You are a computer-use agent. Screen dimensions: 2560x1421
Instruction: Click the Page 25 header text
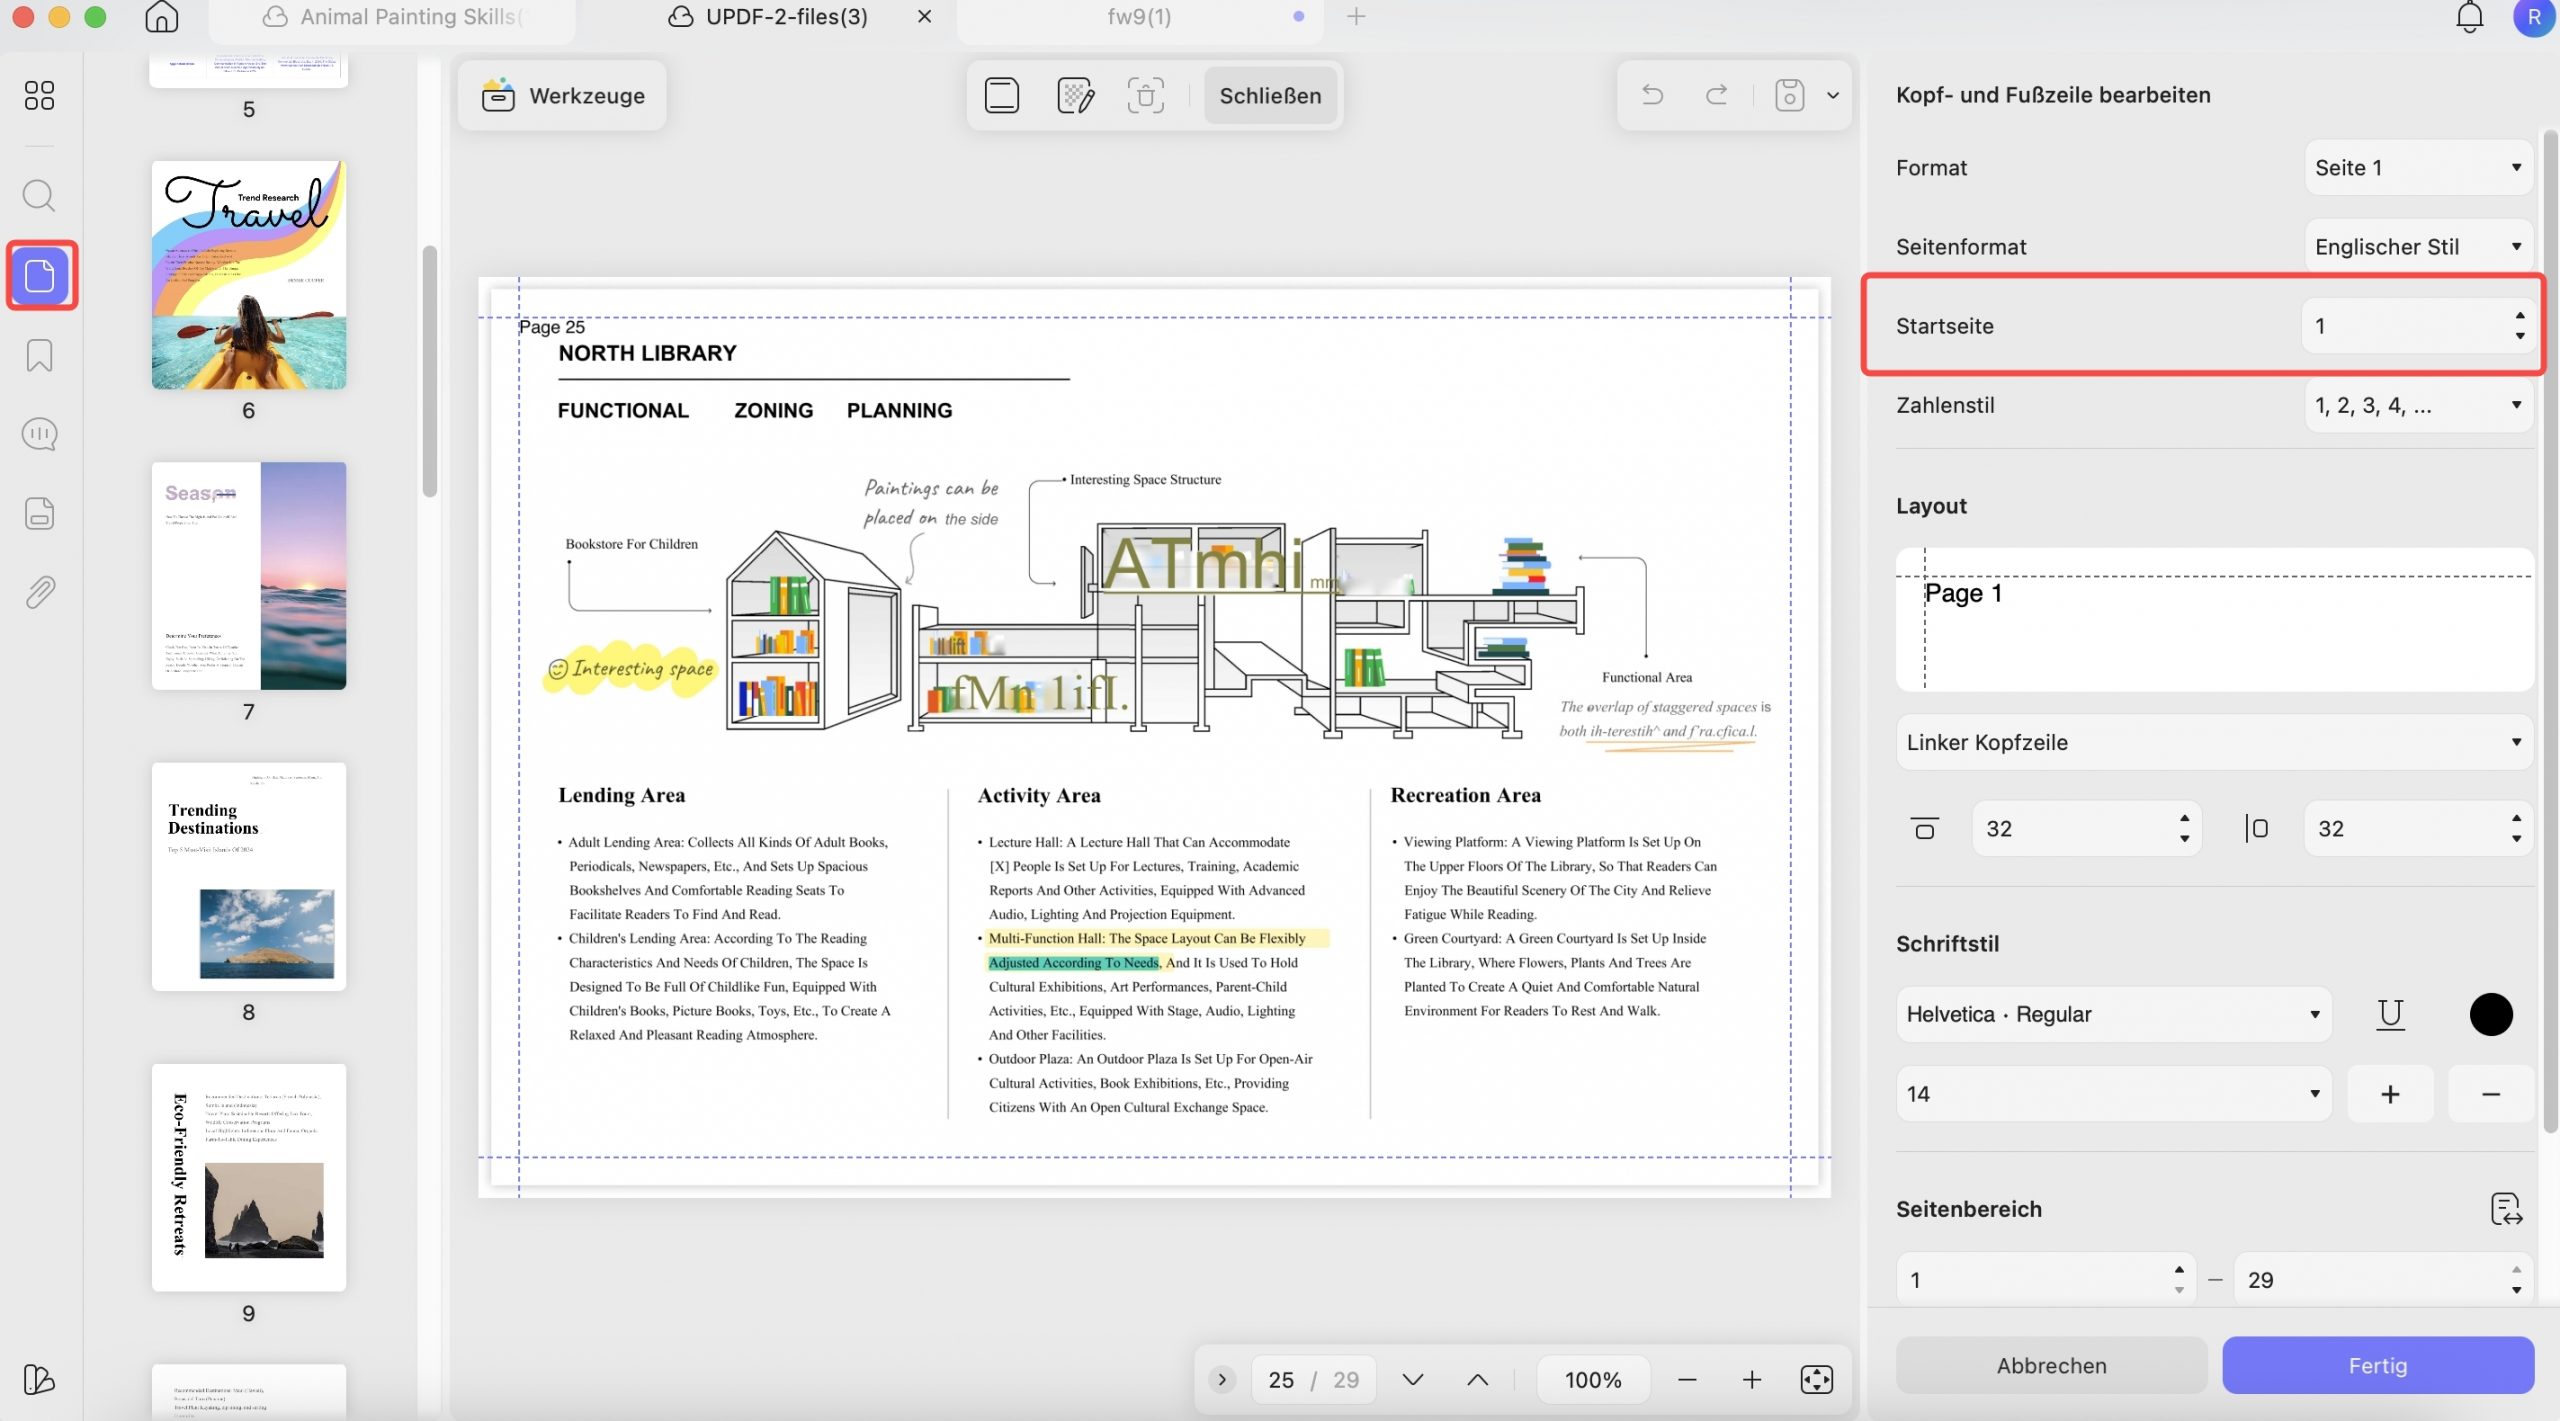551,327
